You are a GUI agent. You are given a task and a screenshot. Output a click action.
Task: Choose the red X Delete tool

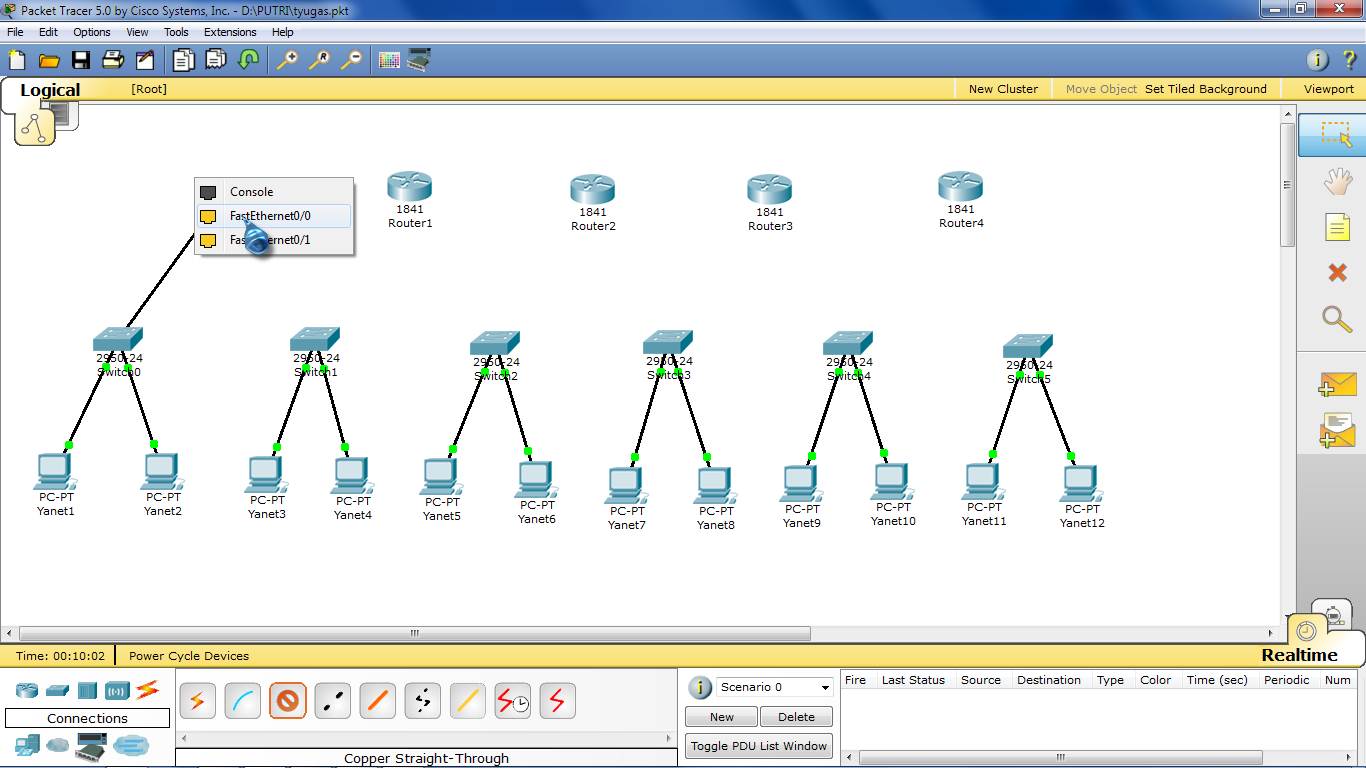click(1337, 272)
